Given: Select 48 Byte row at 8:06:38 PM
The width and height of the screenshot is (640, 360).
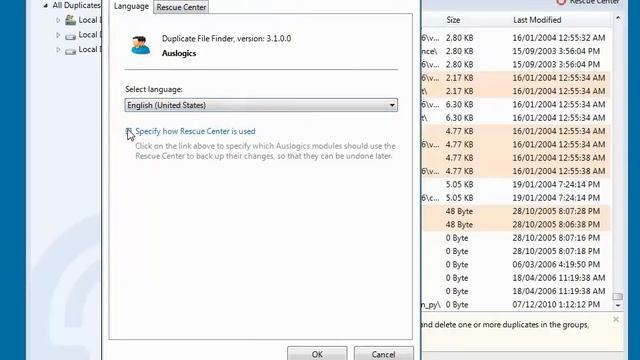Looking at the screenshot, I should [x=516, y=224].
